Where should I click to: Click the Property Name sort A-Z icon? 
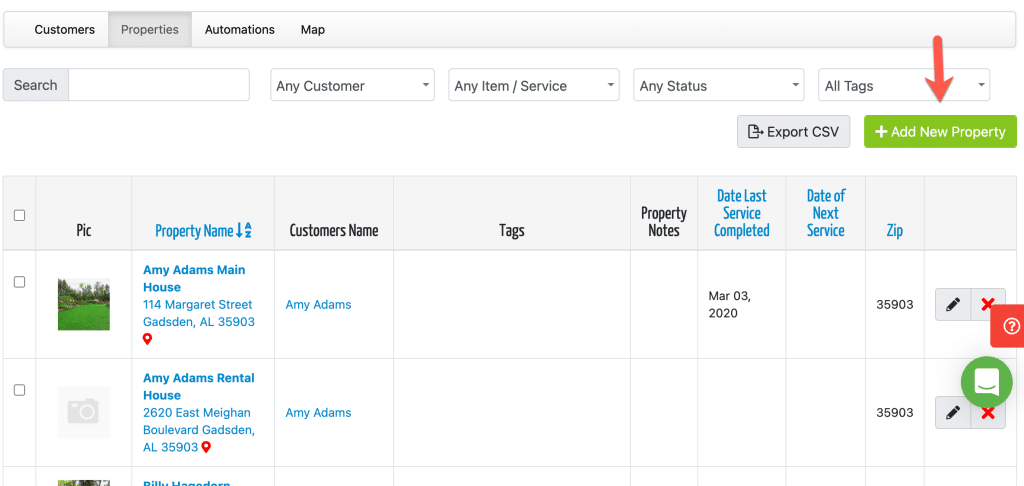[x=244, y=231]
